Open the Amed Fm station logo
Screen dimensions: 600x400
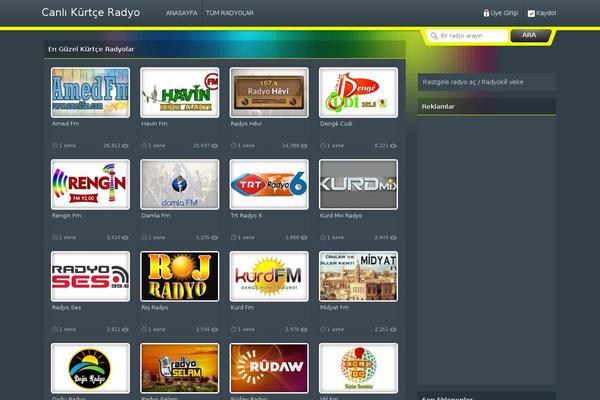click(90, 93)
